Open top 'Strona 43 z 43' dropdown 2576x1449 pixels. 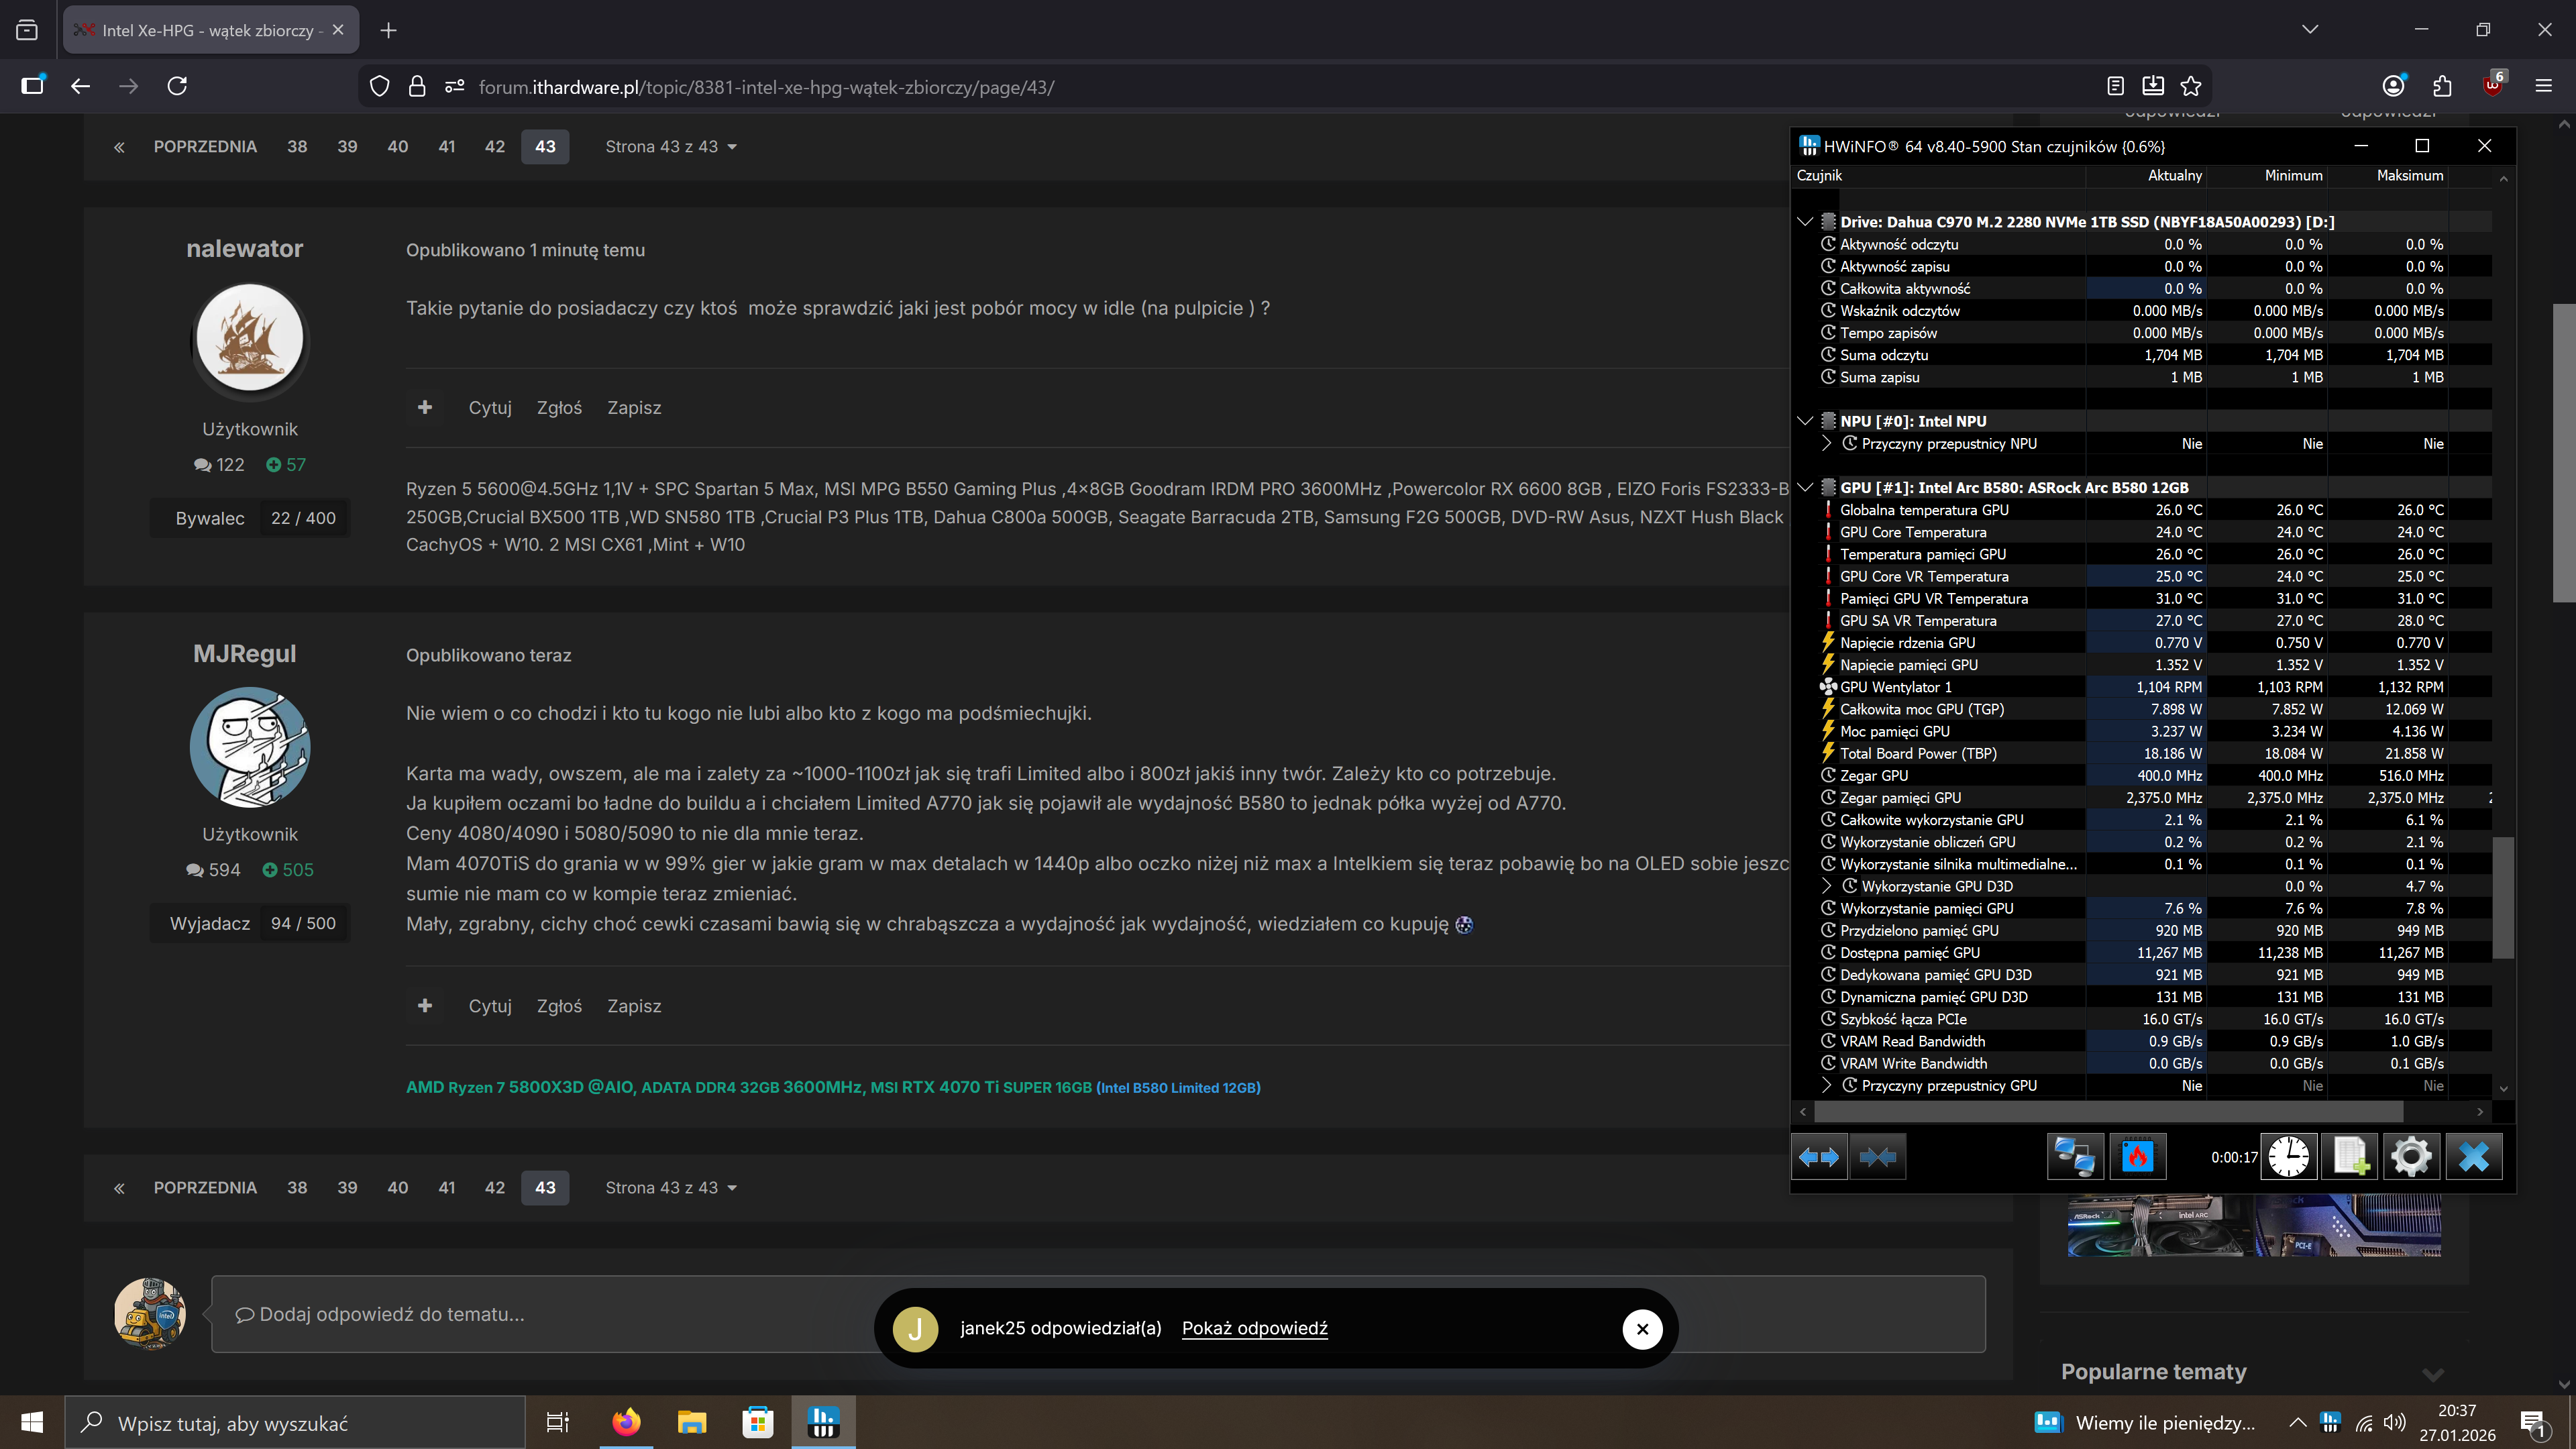coord(671,147)
